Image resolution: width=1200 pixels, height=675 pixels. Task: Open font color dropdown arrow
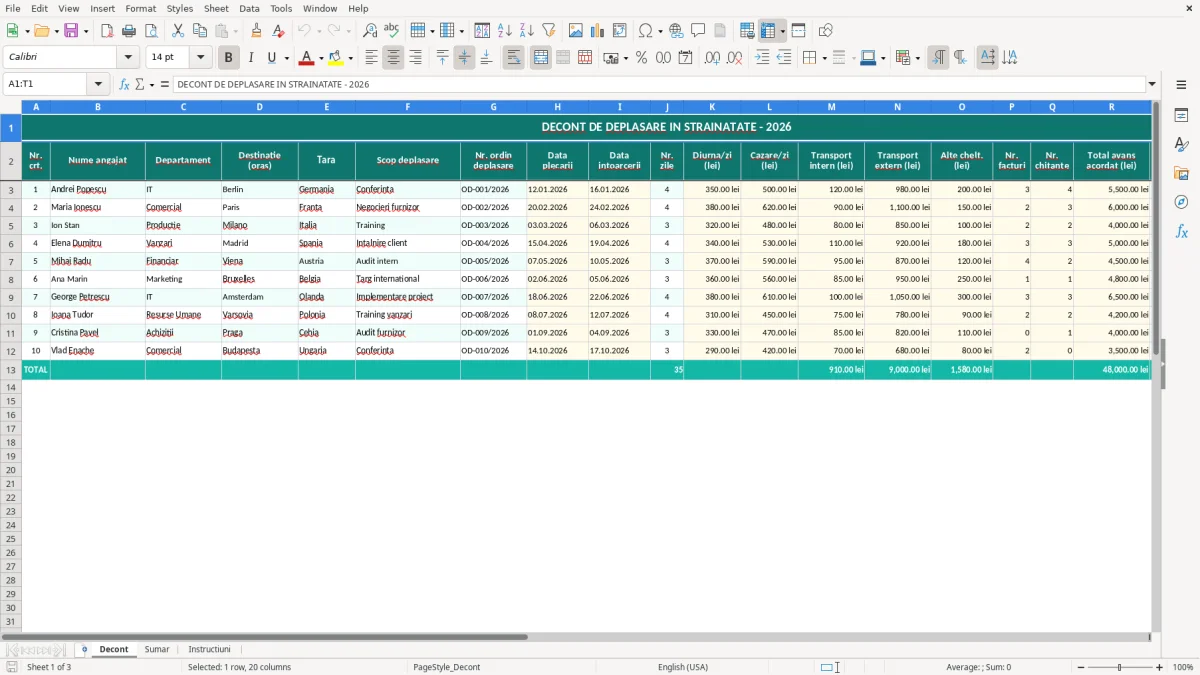321,58
